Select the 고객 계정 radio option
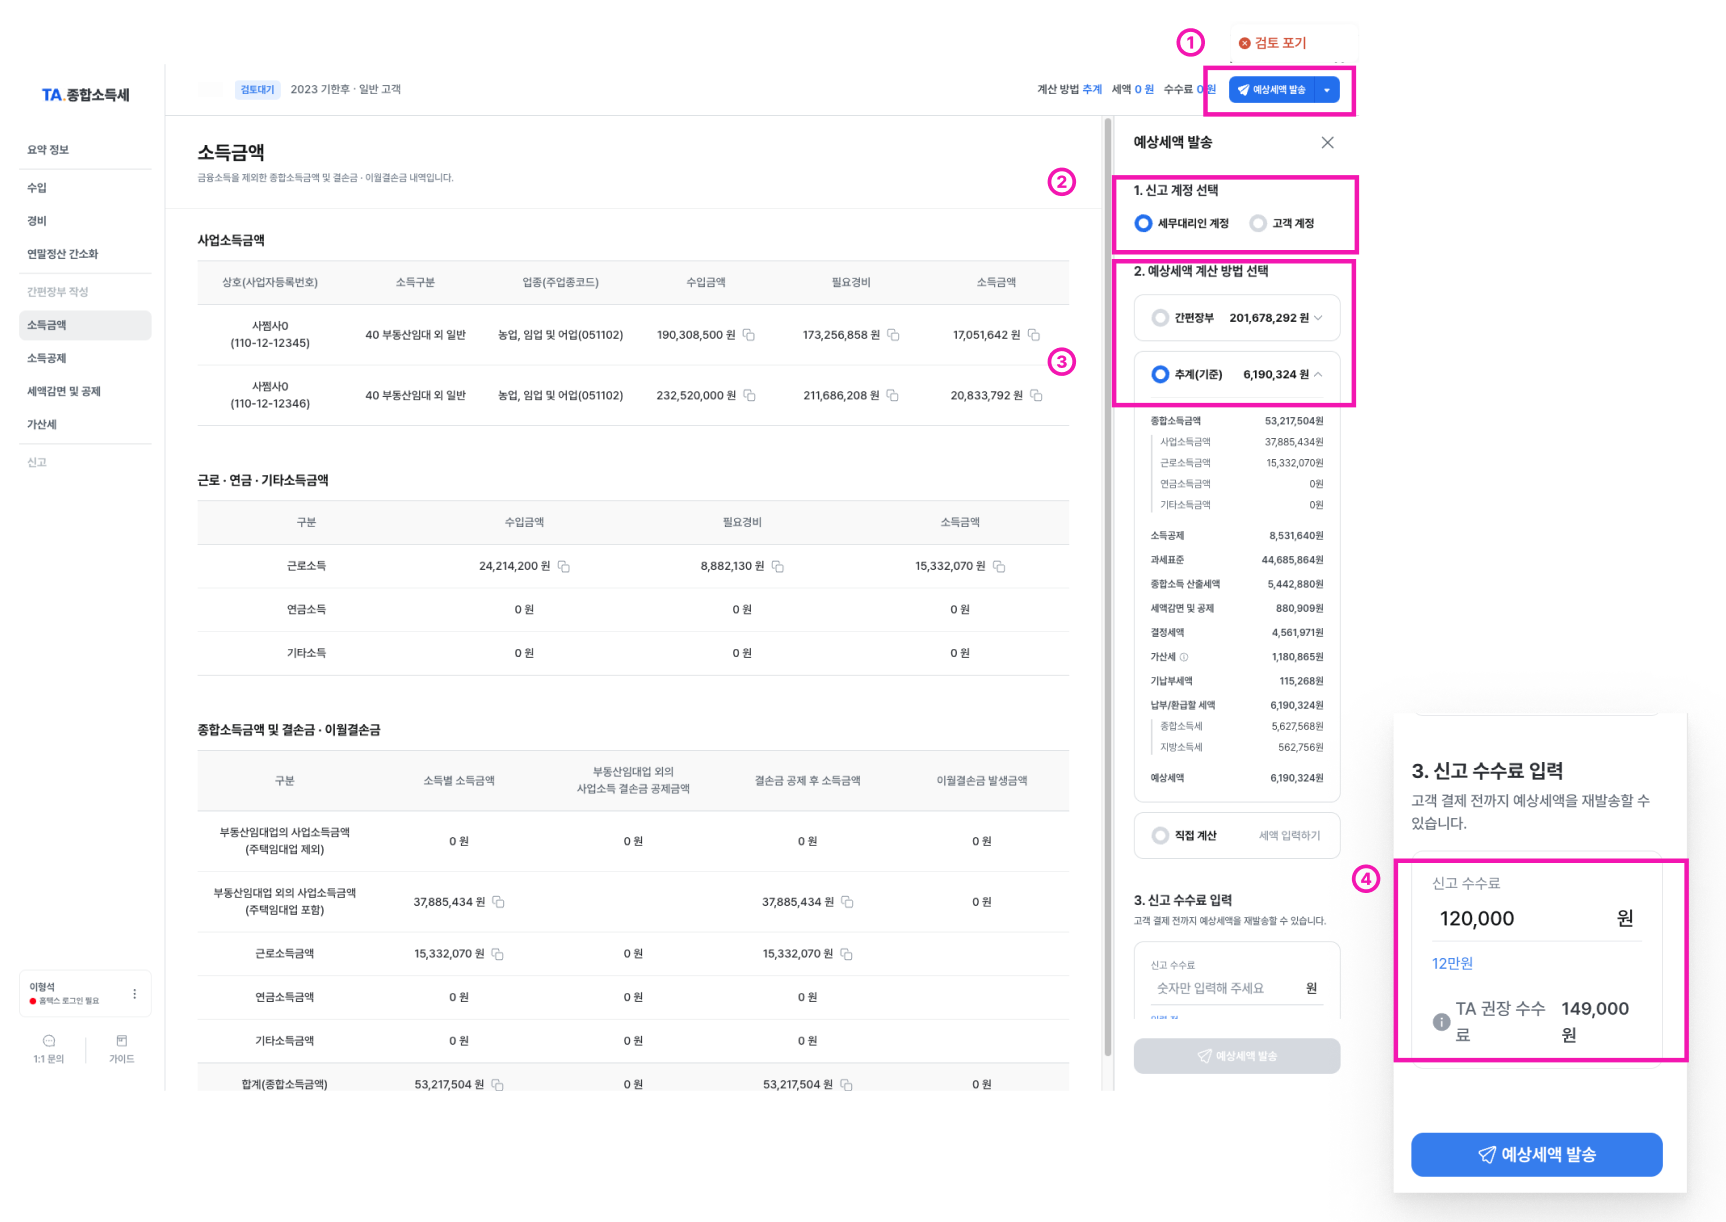 (x=1258, y=223)
